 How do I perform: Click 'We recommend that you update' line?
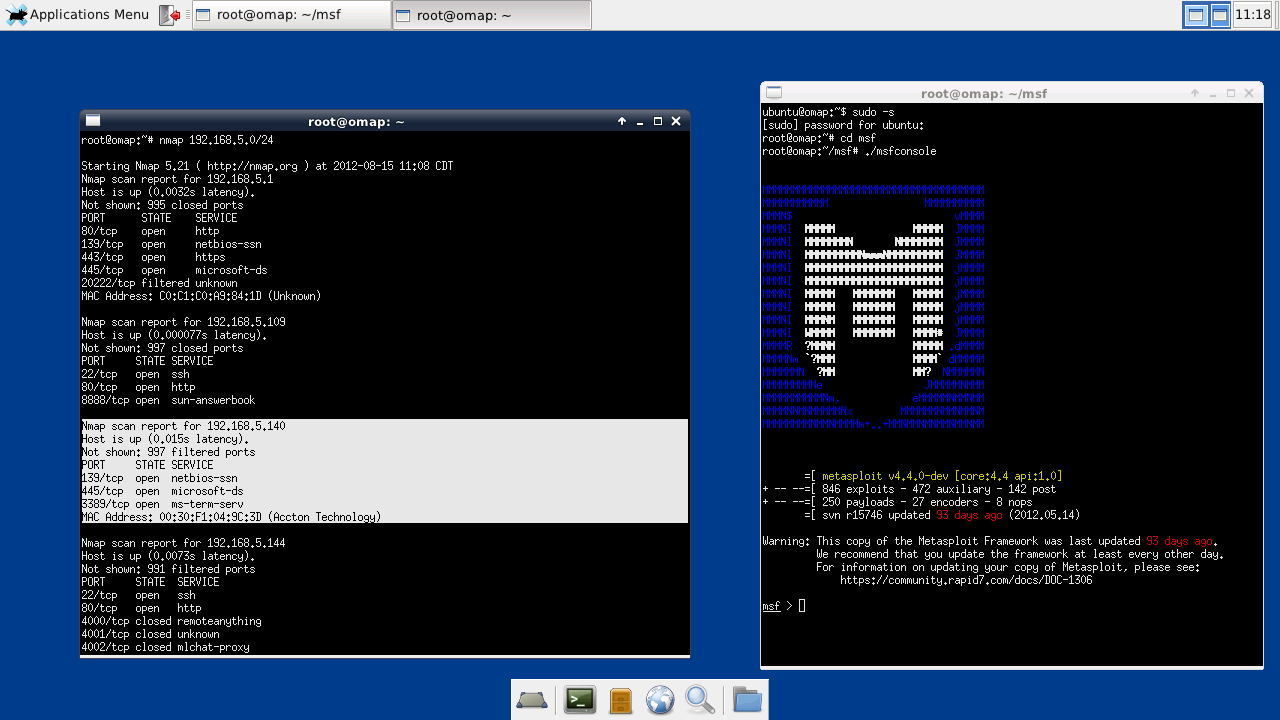[1020, 554]
